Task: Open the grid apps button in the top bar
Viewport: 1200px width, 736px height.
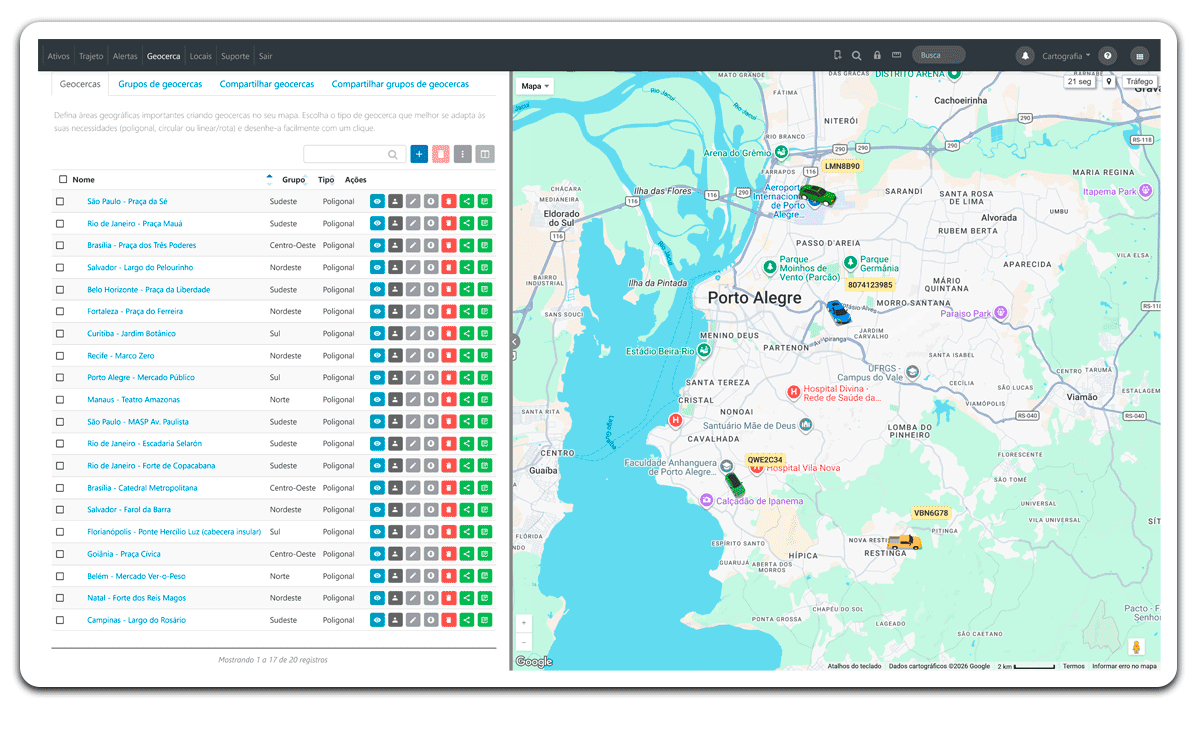Action: point(1139,56)
